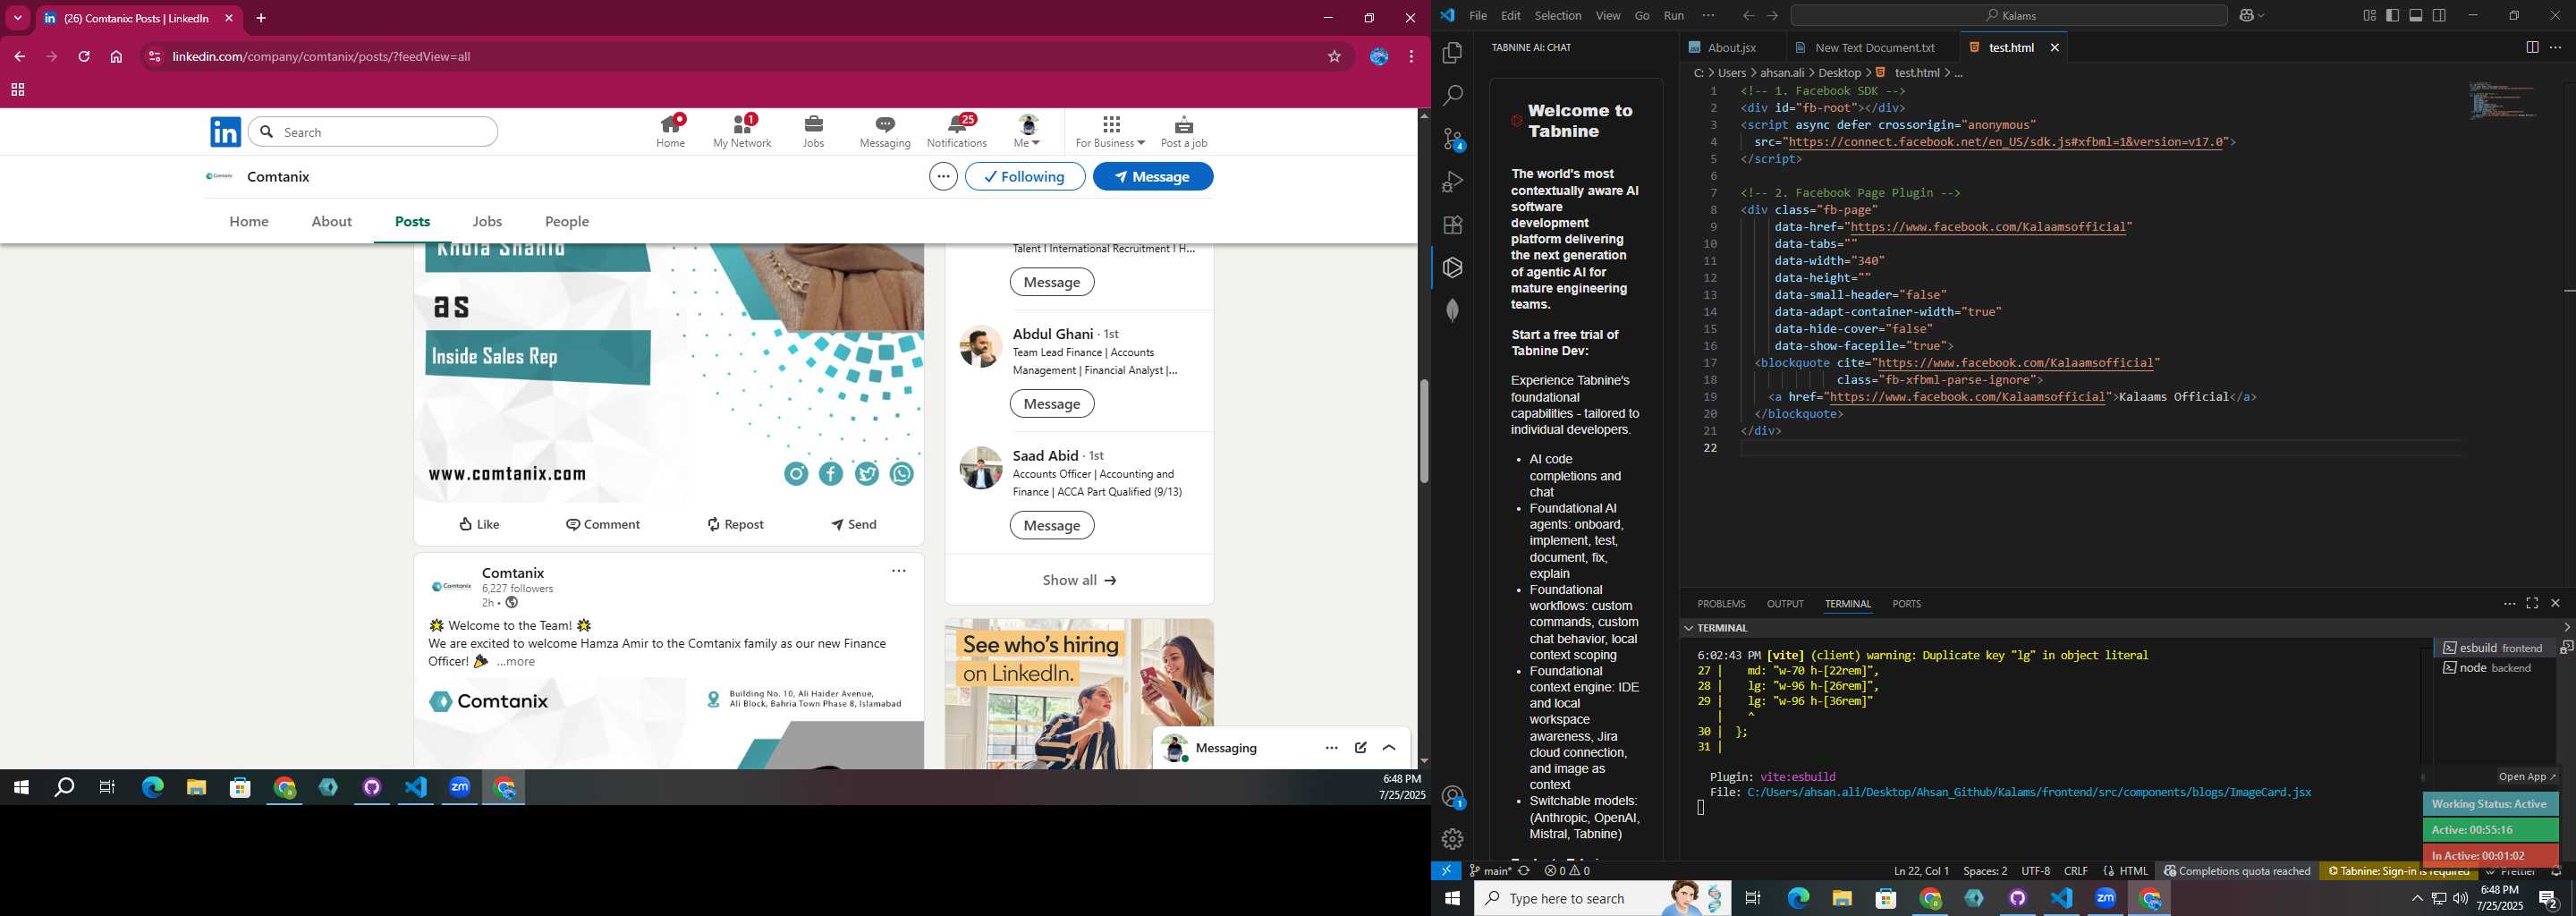Open Tabnine panel in activity bar

(1452, 268)
